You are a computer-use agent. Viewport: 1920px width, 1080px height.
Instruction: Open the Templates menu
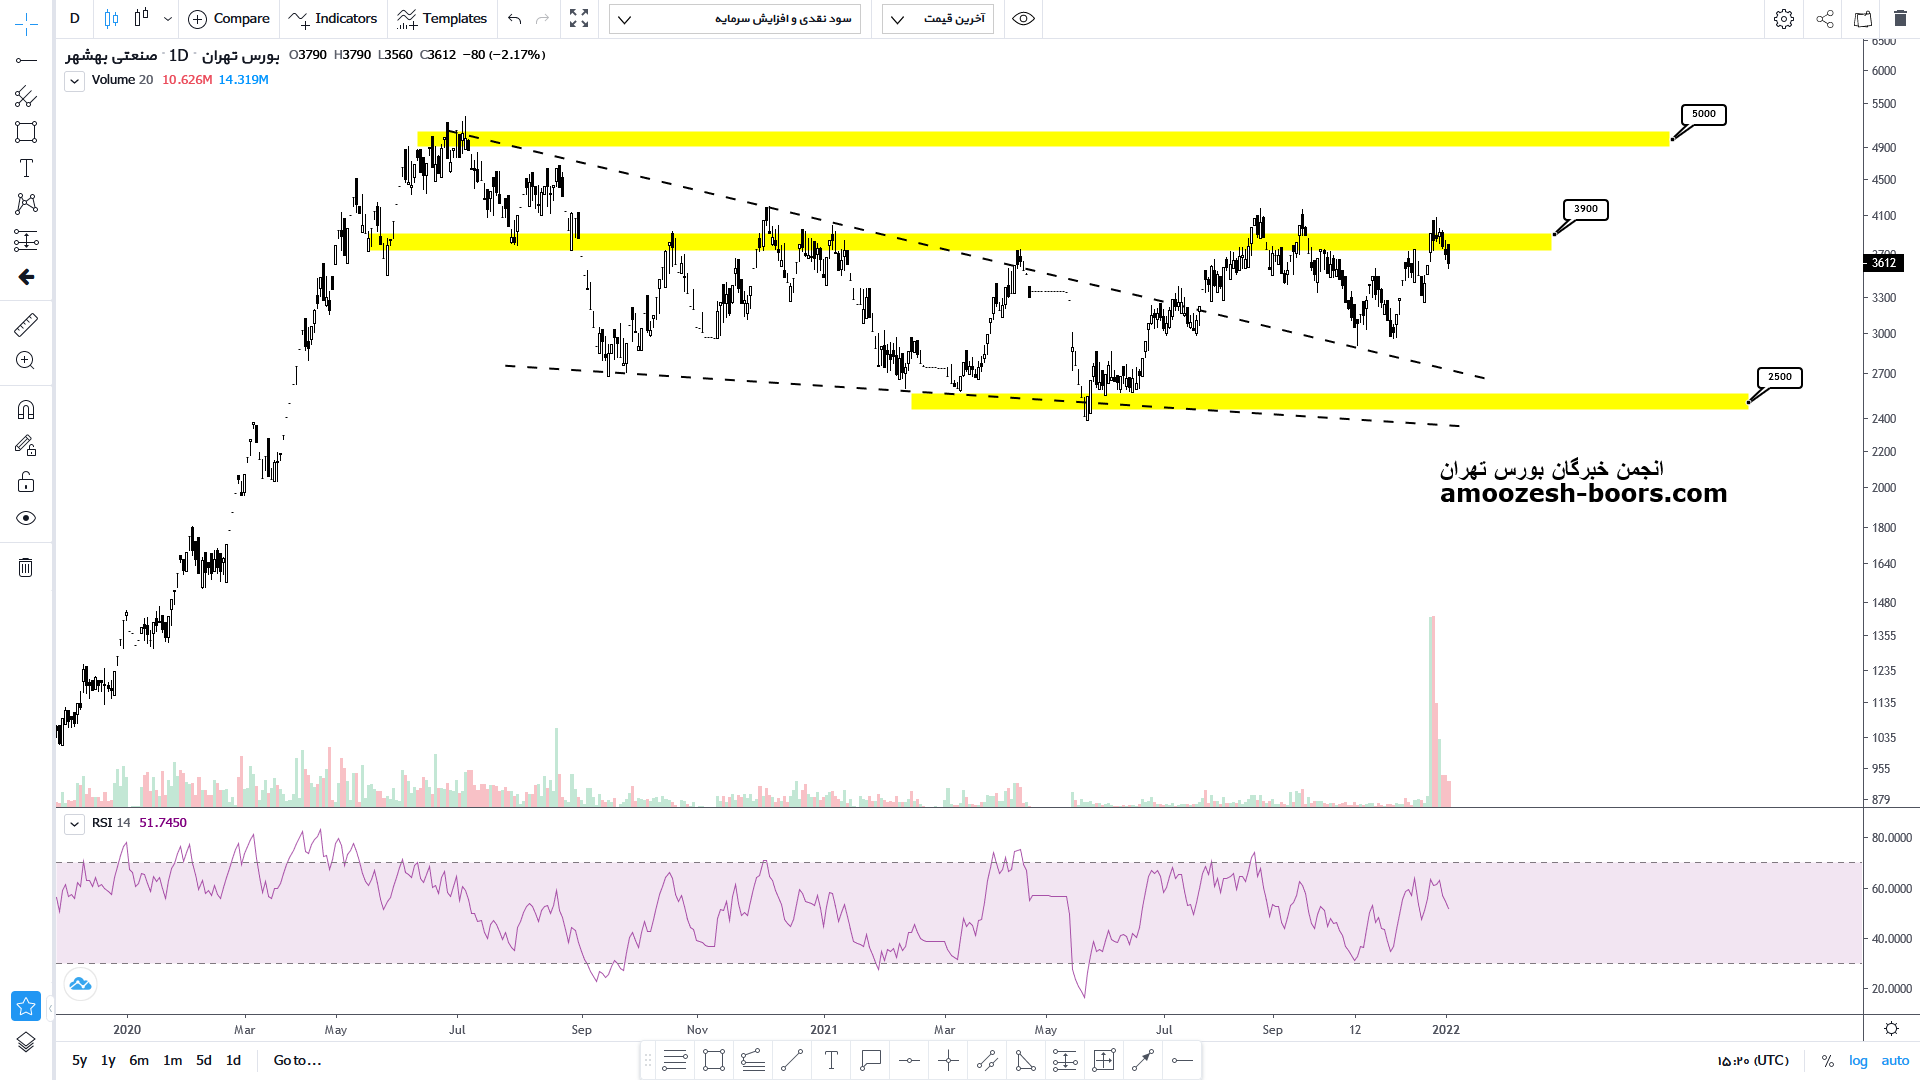(x=441, y=19)
